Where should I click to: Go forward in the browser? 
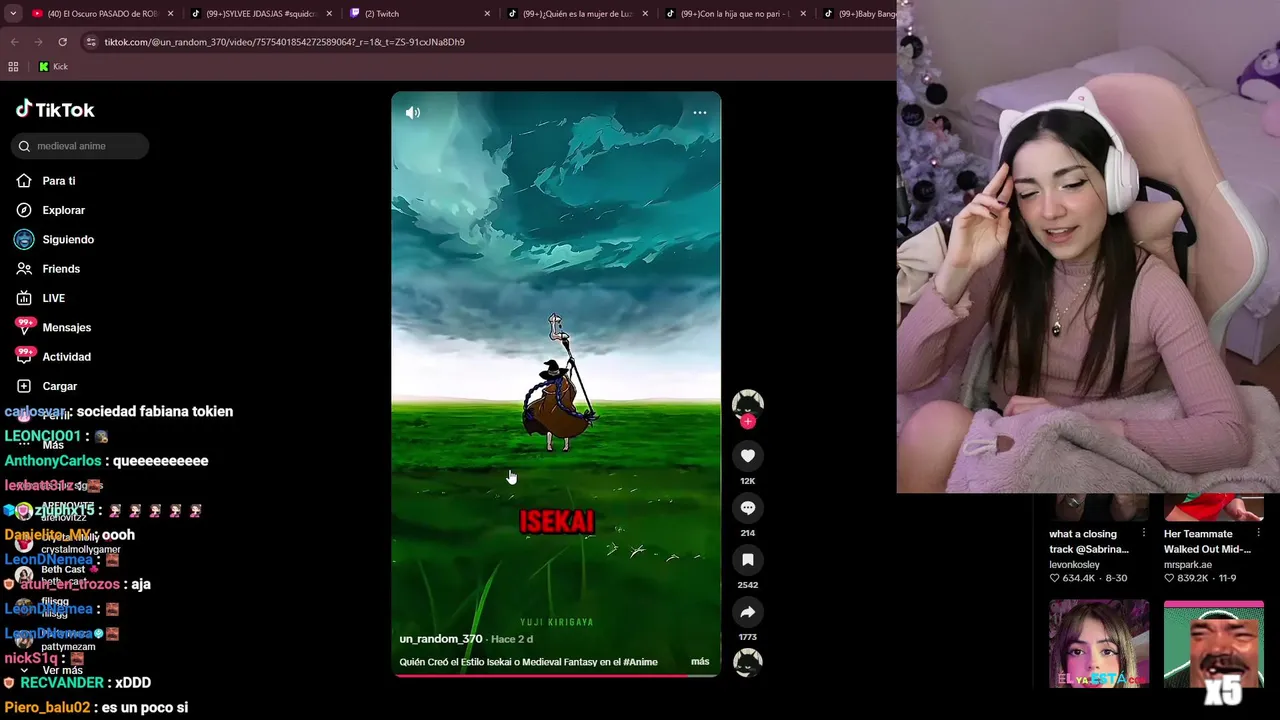(x=38, y=42)
